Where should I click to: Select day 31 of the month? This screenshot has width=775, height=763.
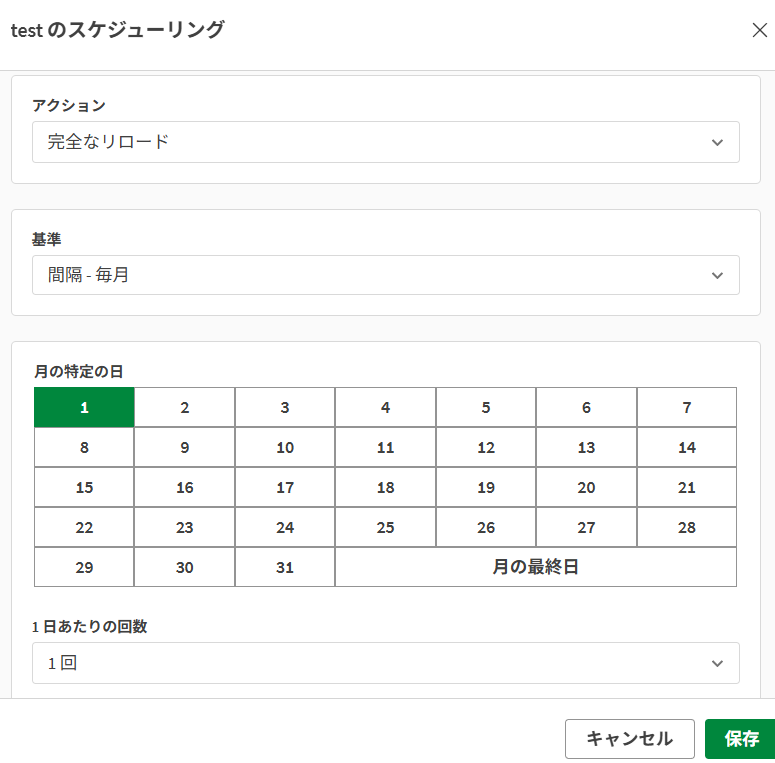coord(285,567)
